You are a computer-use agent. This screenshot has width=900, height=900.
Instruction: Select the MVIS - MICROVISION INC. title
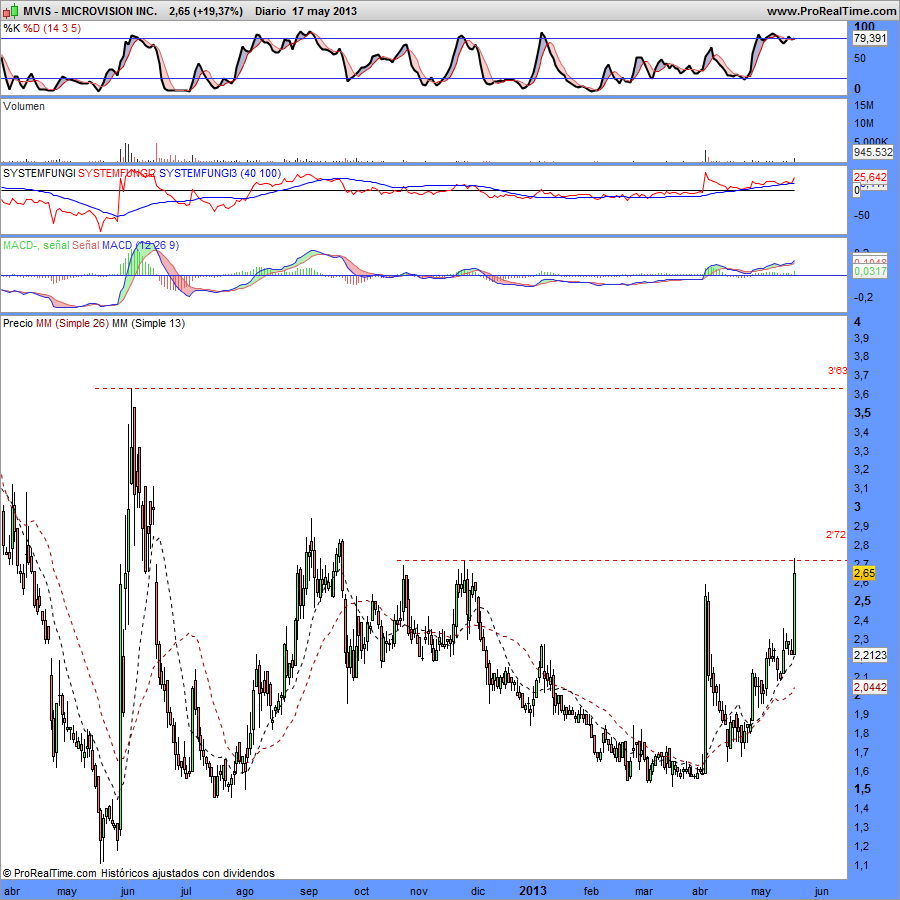90,11
